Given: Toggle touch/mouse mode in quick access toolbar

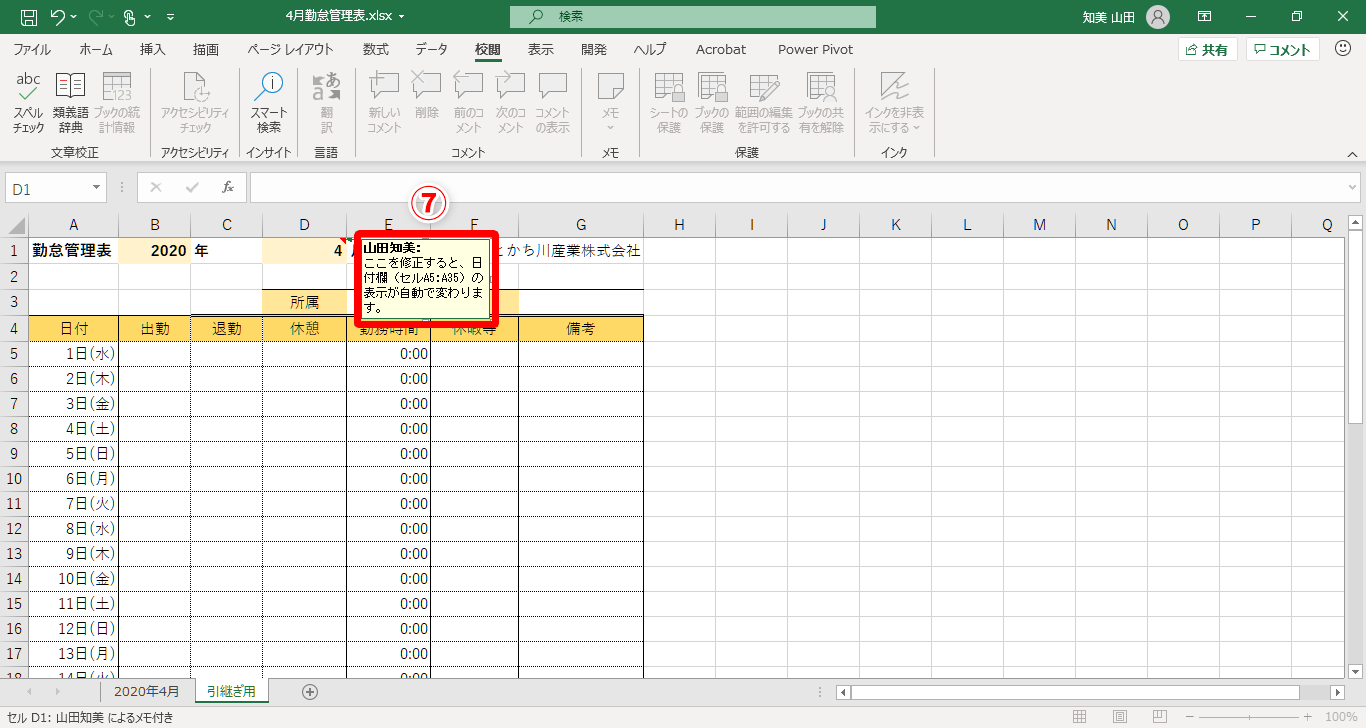Looking at the screenshot, I should [129, 17].
